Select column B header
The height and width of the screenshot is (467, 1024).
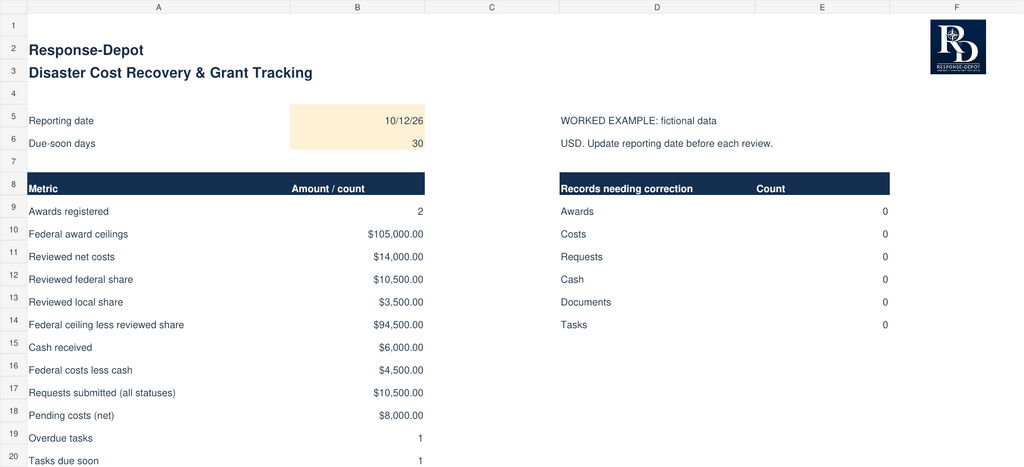[x=357, y=7]
